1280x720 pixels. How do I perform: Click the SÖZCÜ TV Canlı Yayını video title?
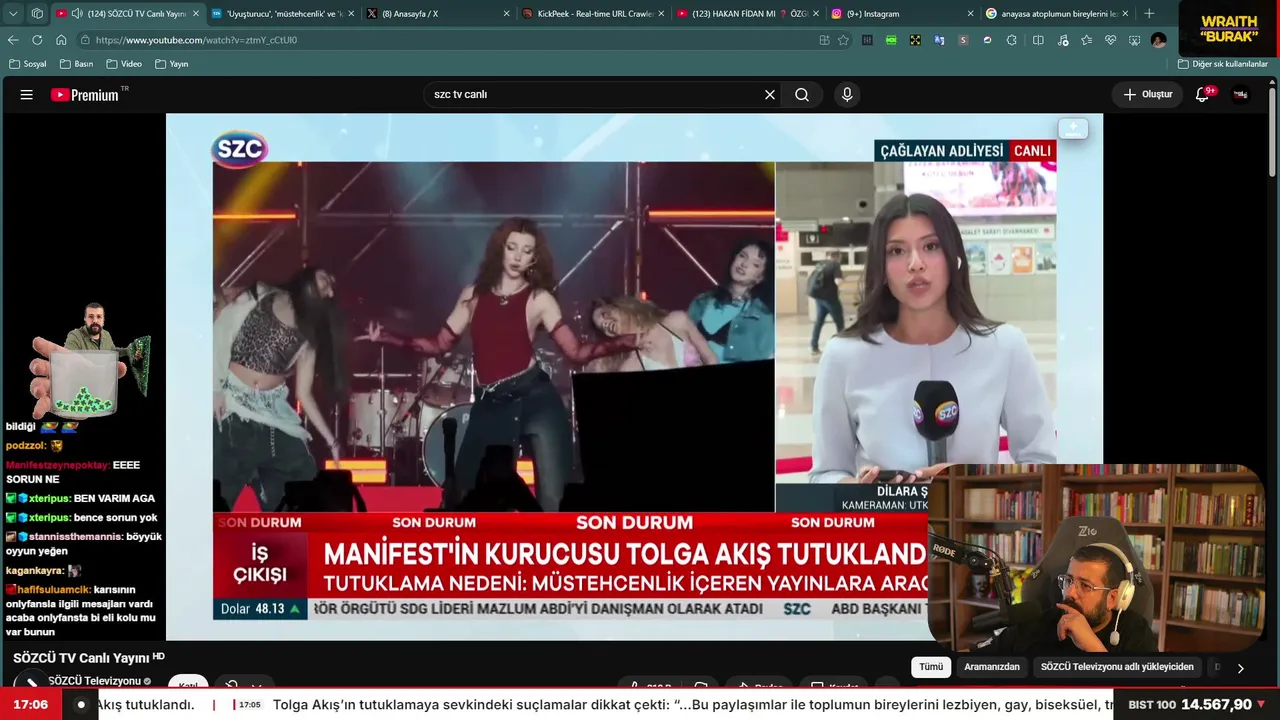(x=81, y=658)
